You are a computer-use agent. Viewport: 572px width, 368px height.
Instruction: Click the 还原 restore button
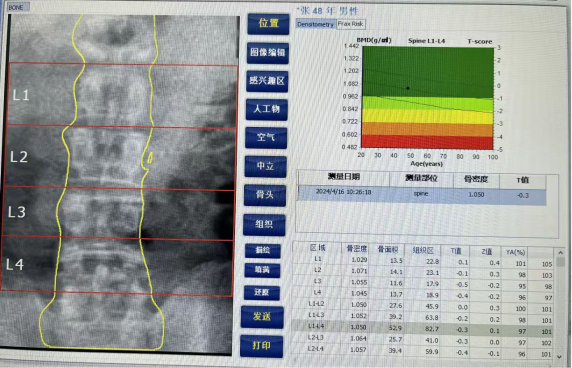click(262, 293)
